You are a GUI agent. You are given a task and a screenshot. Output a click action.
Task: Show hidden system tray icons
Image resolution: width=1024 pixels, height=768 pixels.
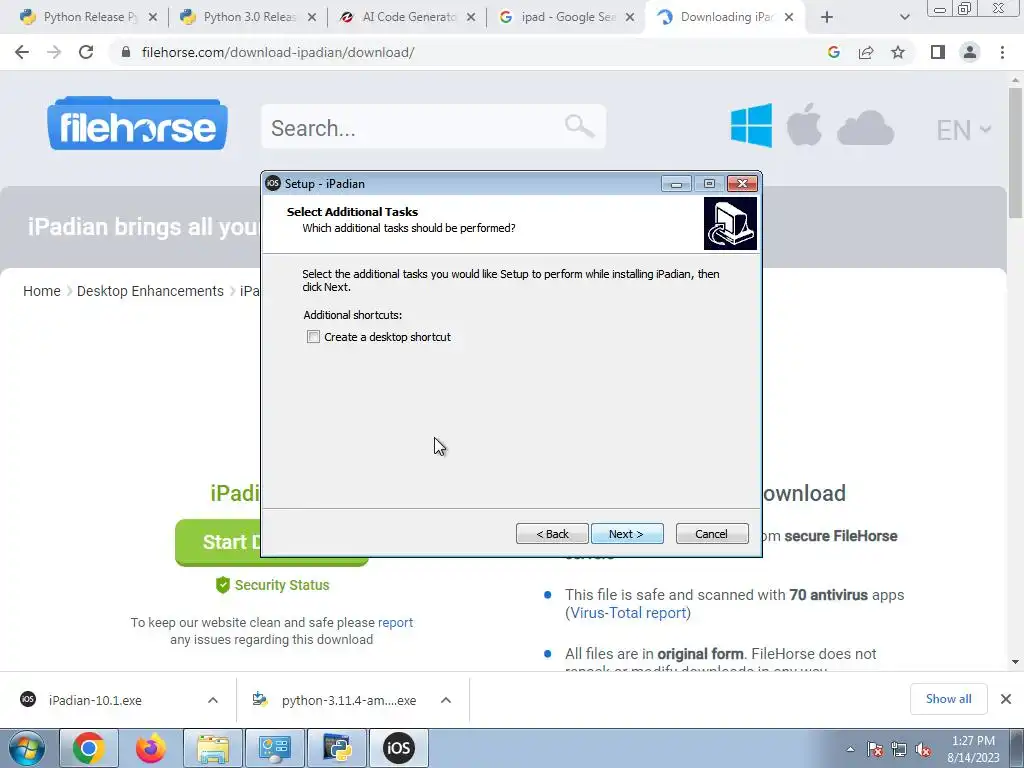pos(850,750)
